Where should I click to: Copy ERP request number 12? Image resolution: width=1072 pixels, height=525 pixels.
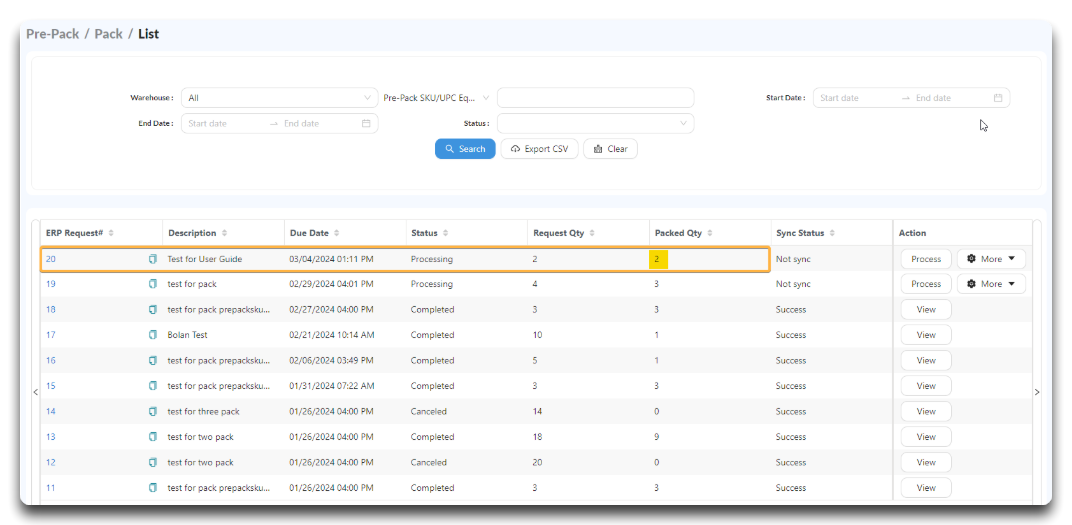[x=152, y=463]
